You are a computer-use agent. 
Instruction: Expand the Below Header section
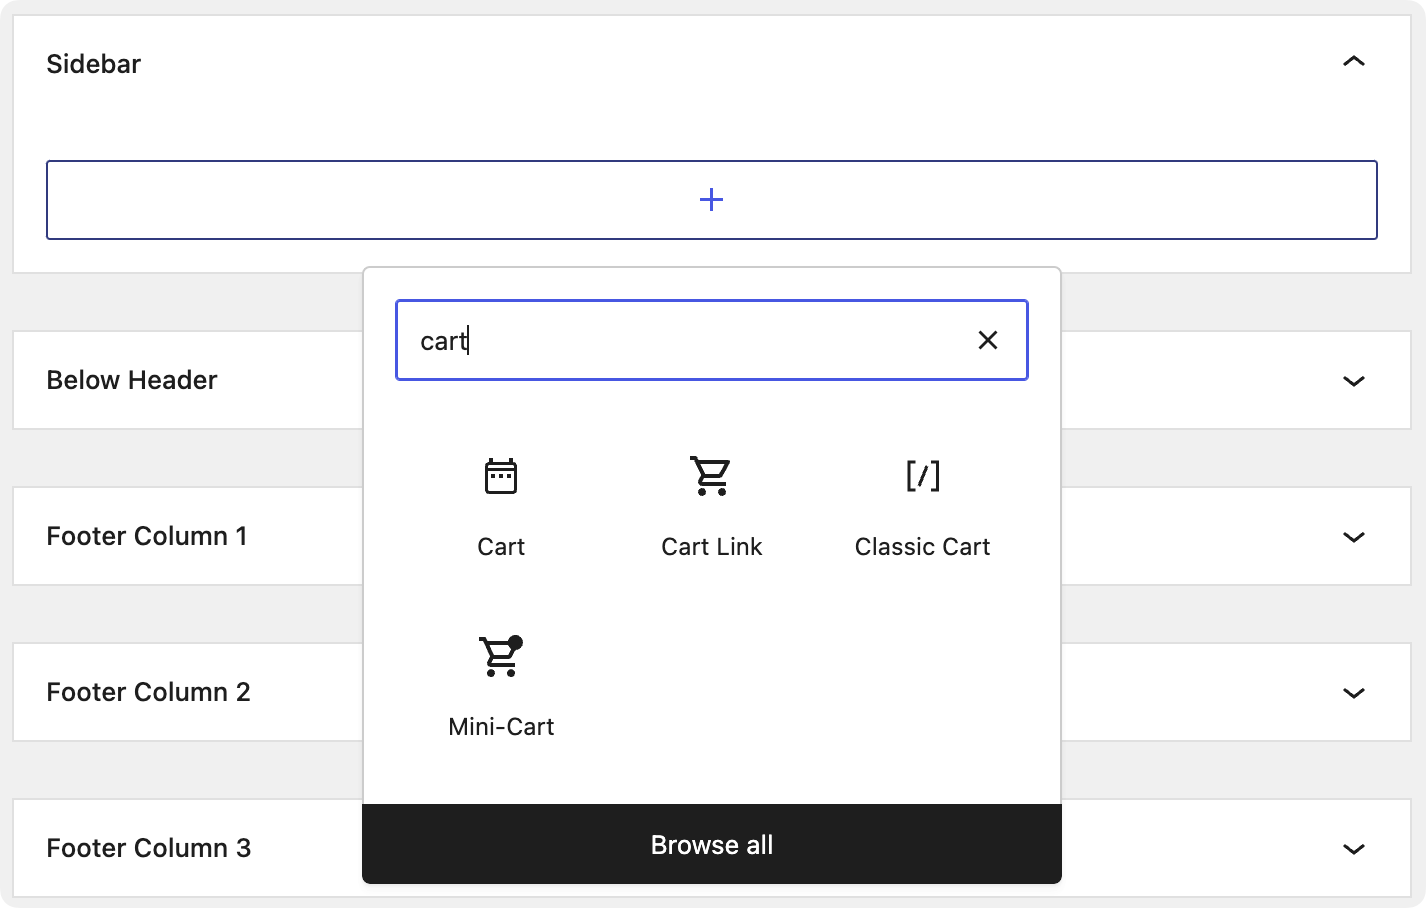pyautogui.click(x=1353, y=381)
